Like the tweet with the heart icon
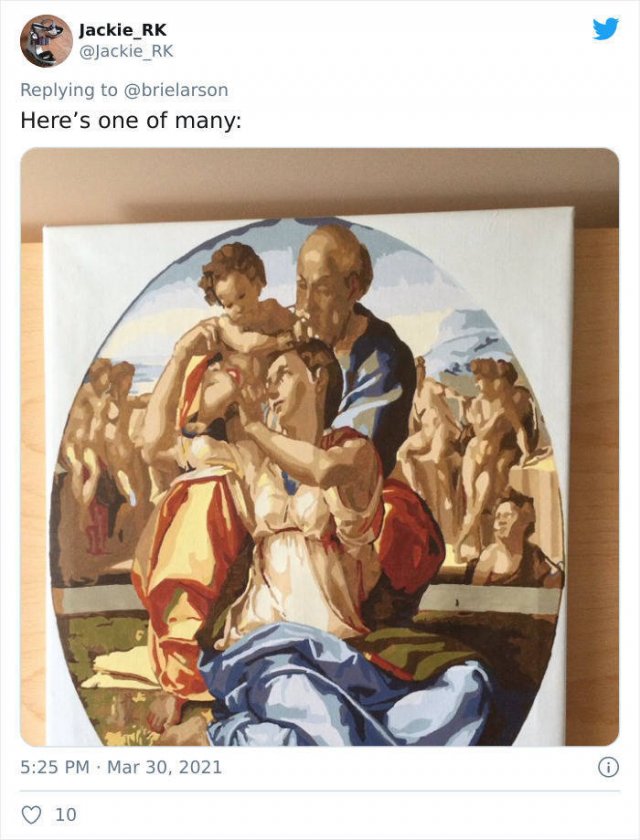The height and width of the screenshot is (840, 640). (31, 814)
